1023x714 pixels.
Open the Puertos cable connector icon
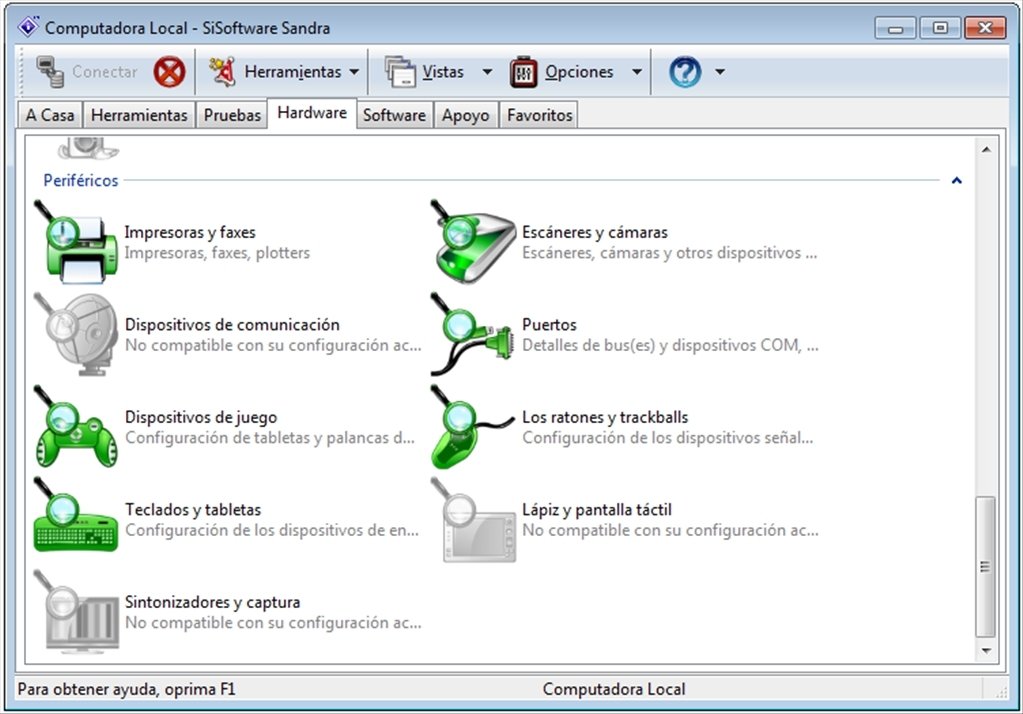point(473,334)
